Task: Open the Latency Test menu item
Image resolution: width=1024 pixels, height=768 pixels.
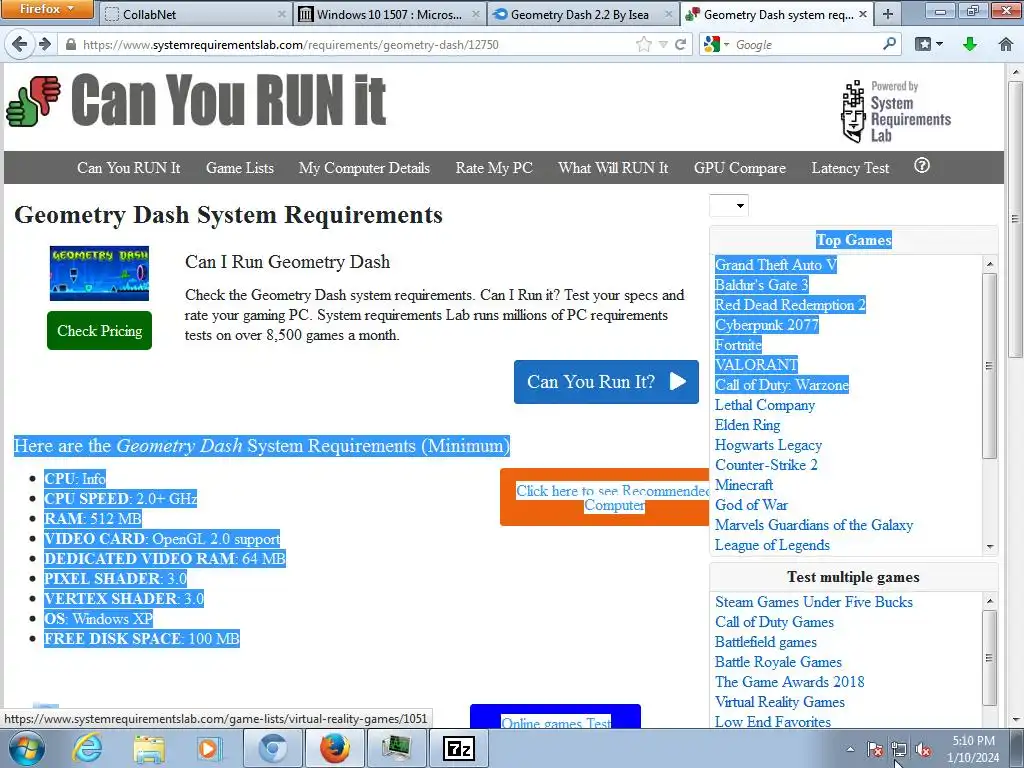Action: (850, 168)
